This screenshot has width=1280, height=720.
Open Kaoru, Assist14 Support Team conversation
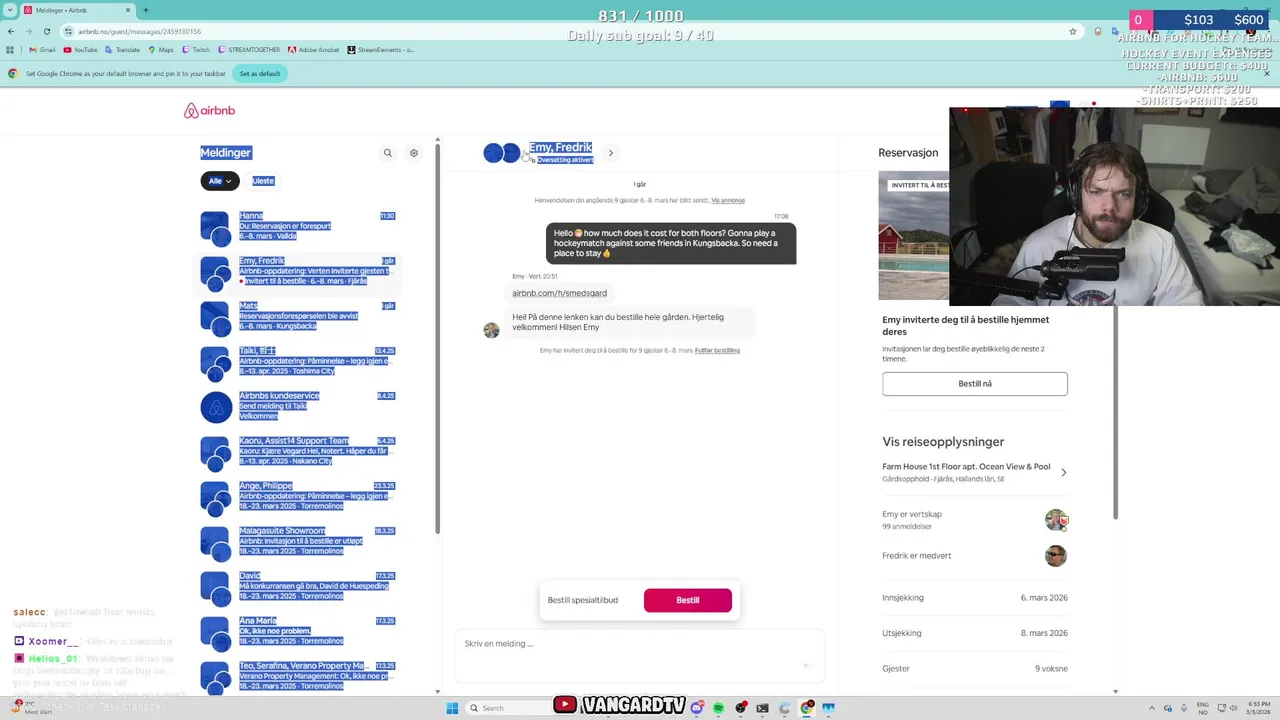[298, 451]
